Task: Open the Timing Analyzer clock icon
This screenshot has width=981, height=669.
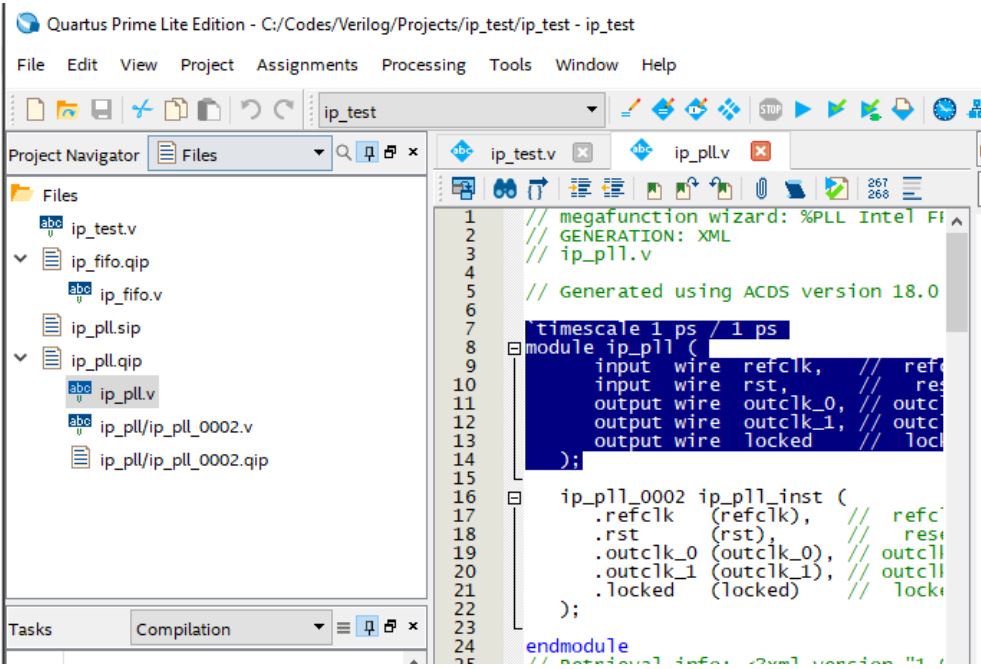Action: (x=944, y=110)
